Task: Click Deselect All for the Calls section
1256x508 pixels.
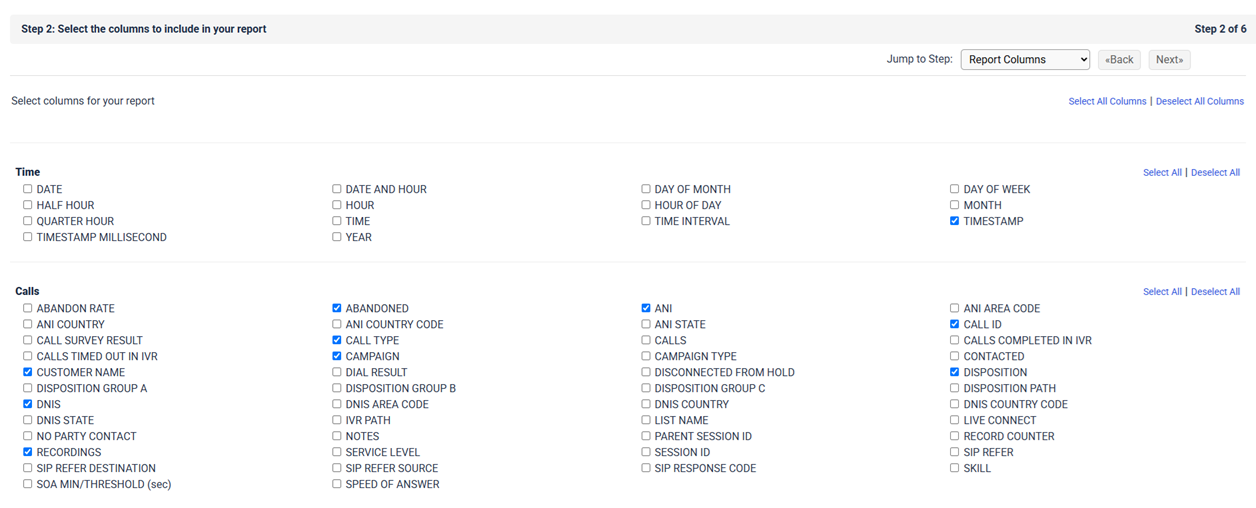Action: (x=1215, y=292)
